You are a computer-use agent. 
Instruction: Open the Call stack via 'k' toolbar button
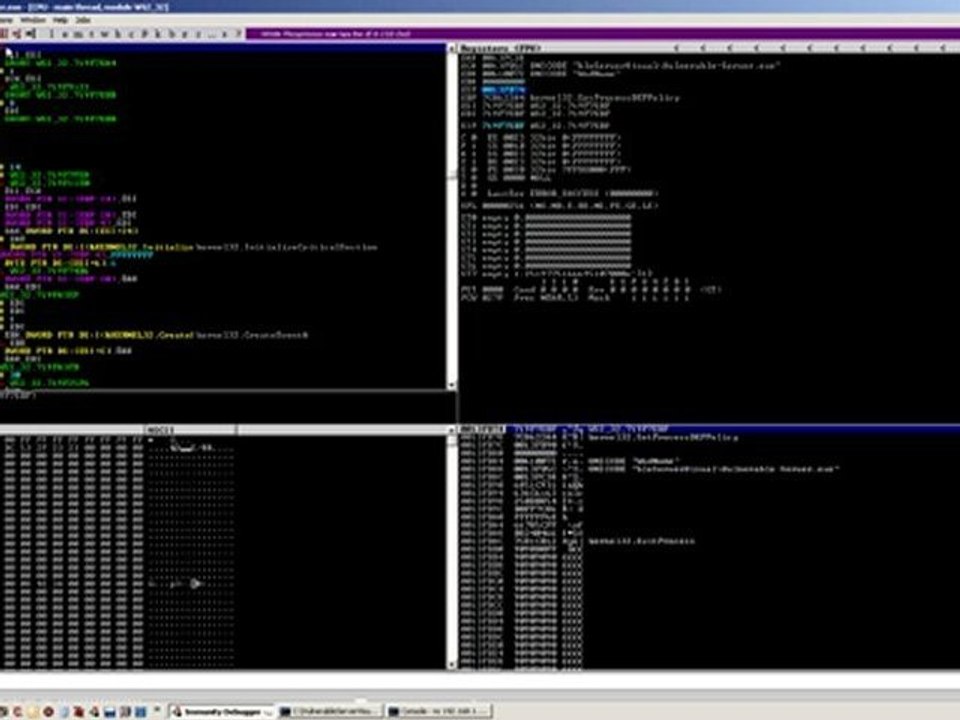[157, 34]
